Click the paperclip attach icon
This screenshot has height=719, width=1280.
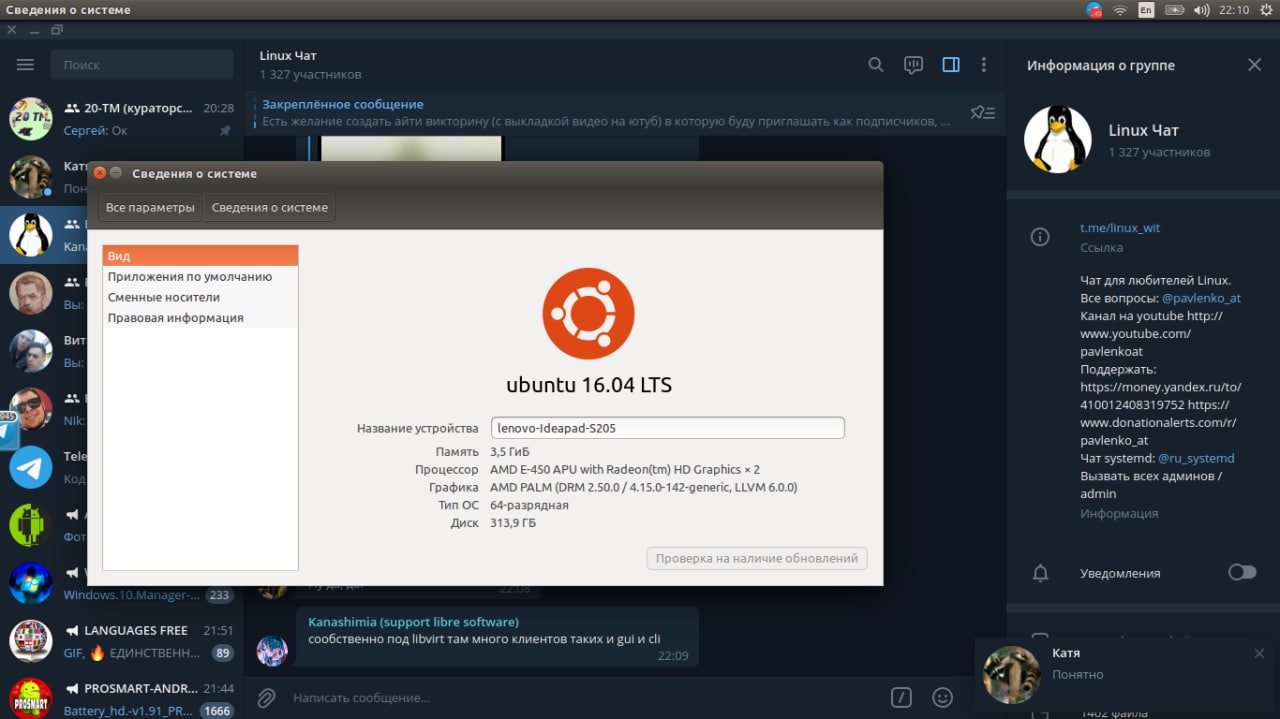pyautogui.click(x=266, y=697)
